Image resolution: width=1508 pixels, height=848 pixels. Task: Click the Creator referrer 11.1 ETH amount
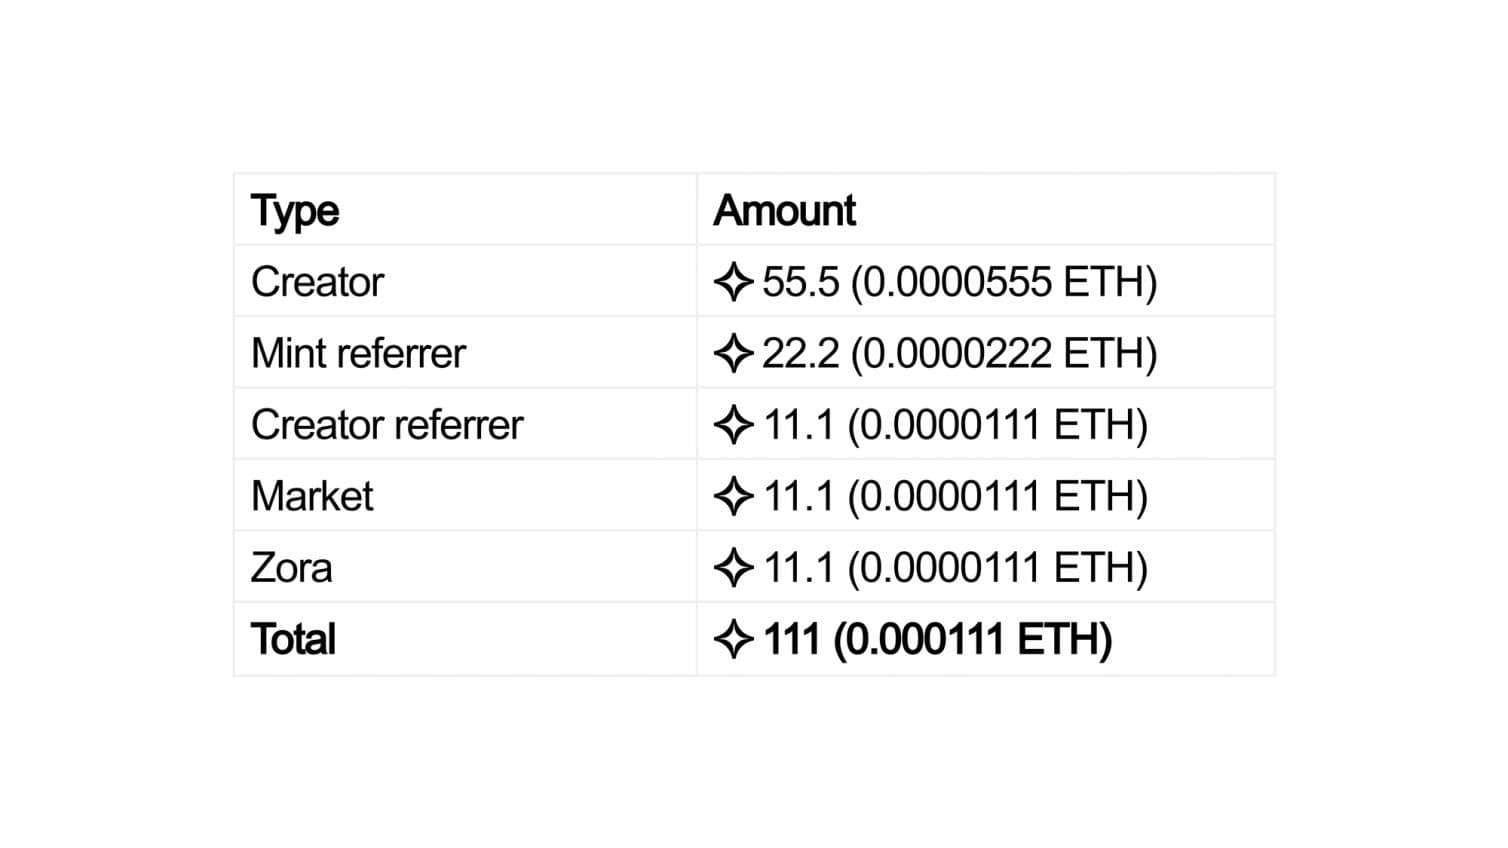point(956,425)
